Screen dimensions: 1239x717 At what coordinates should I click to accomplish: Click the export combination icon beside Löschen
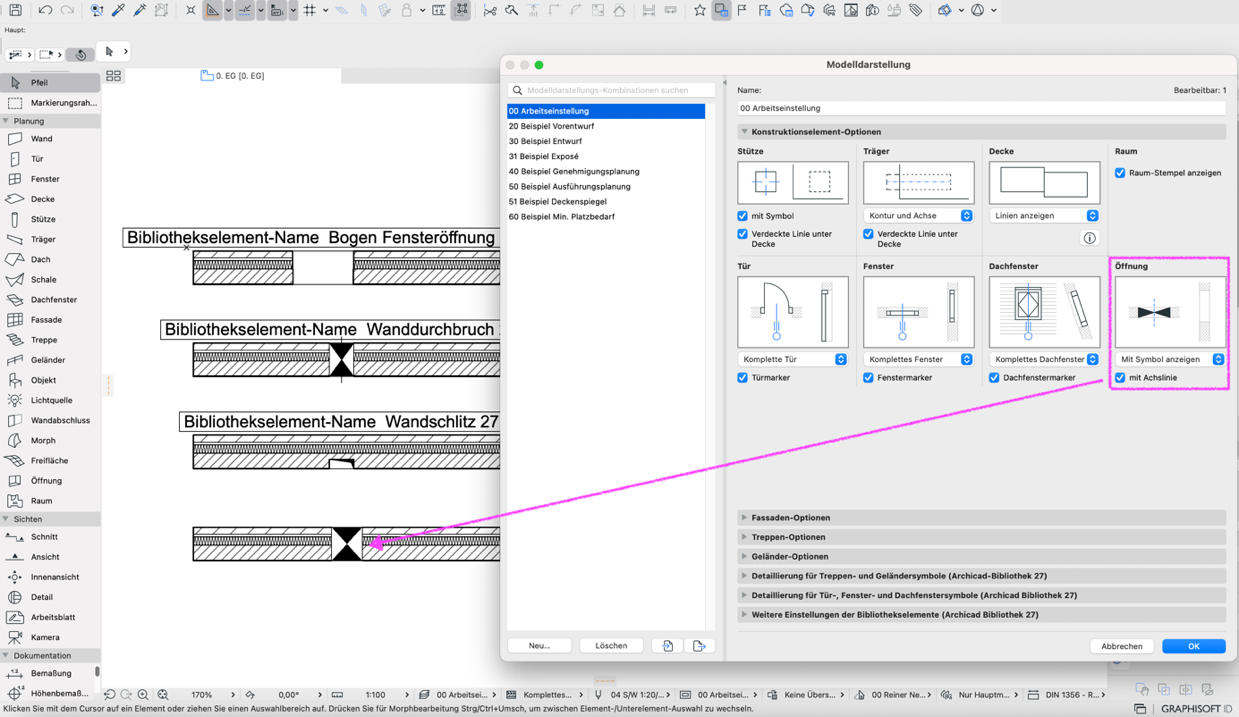pyautogui.click(x=700, y=646)
